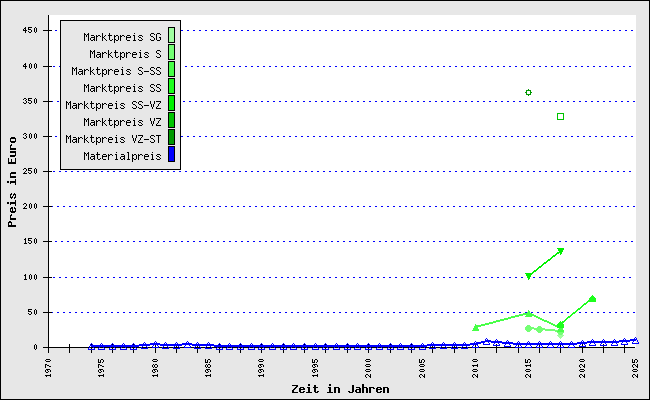Screen dimensions: 650x400
Task: Click the green upward triangle marker at 2021 near 70 Euro
Action: [592, 298]
